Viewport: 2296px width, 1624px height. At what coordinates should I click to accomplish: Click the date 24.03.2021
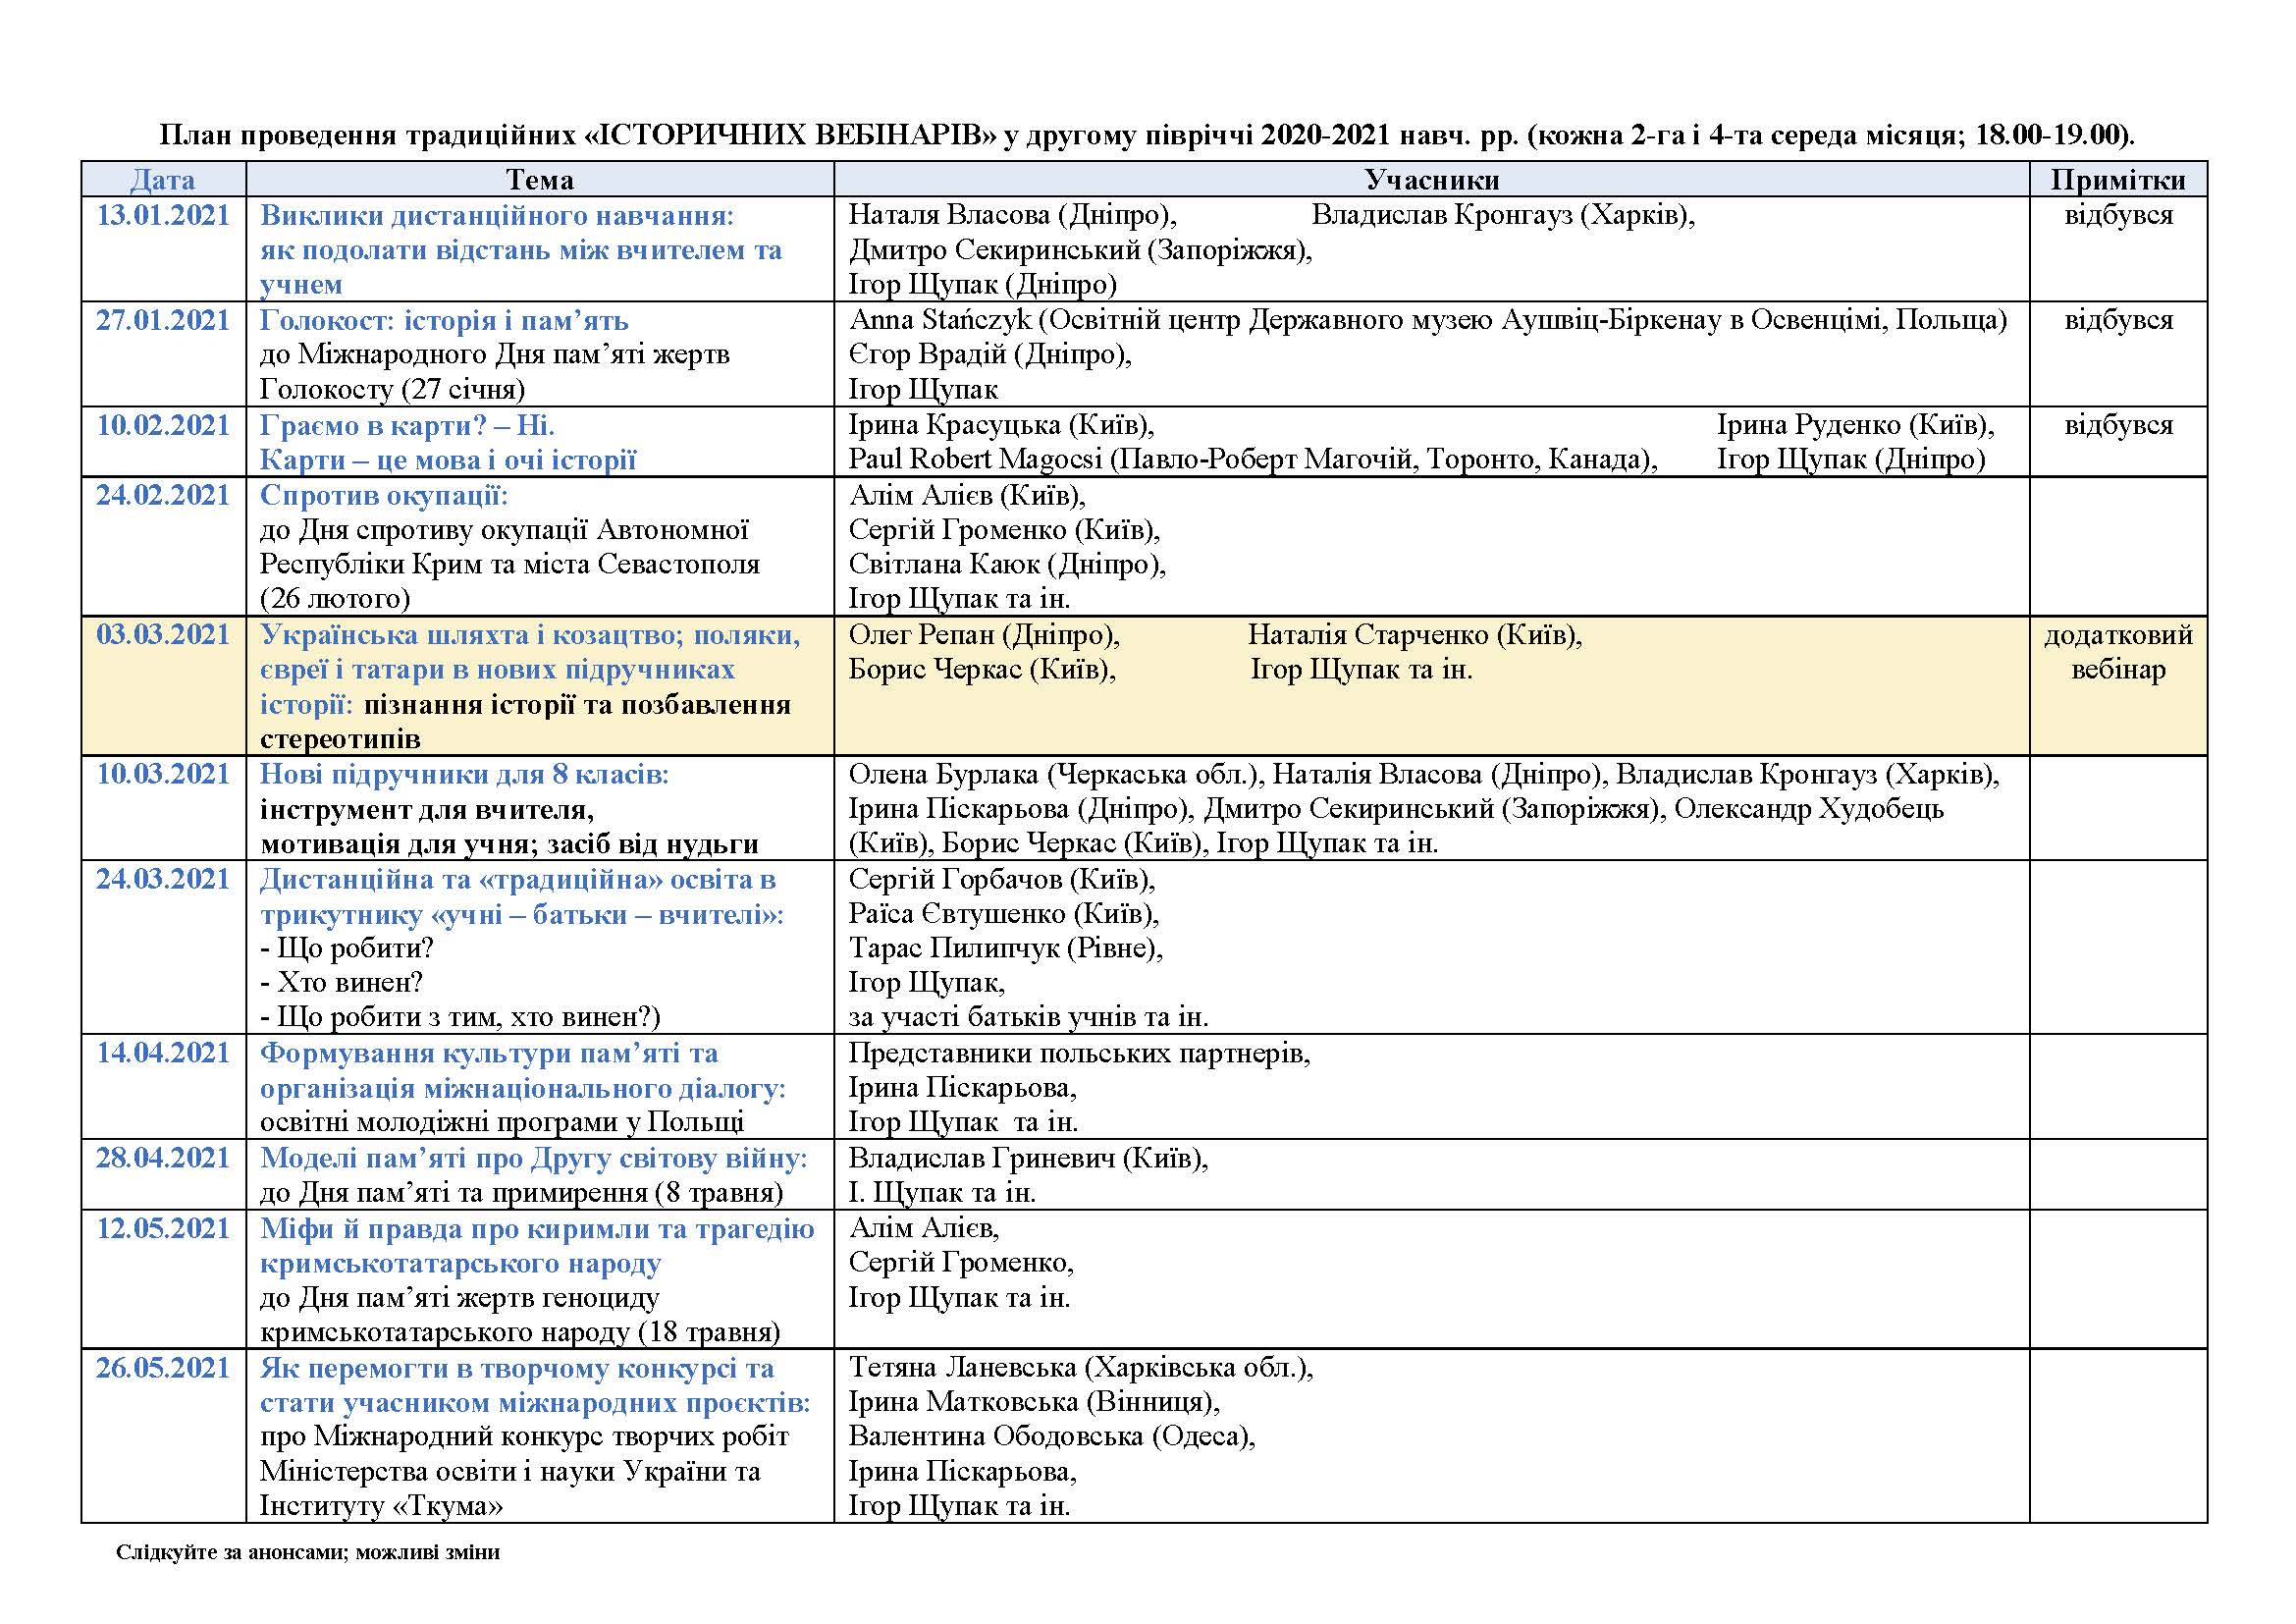(x=163, y=879)
